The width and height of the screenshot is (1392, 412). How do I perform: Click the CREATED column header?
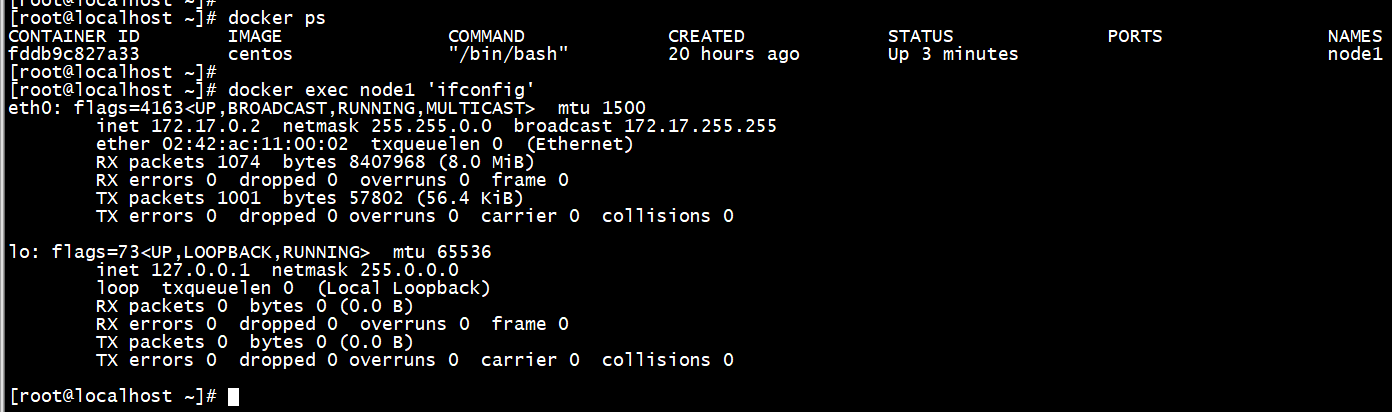[x=706, y=36]
